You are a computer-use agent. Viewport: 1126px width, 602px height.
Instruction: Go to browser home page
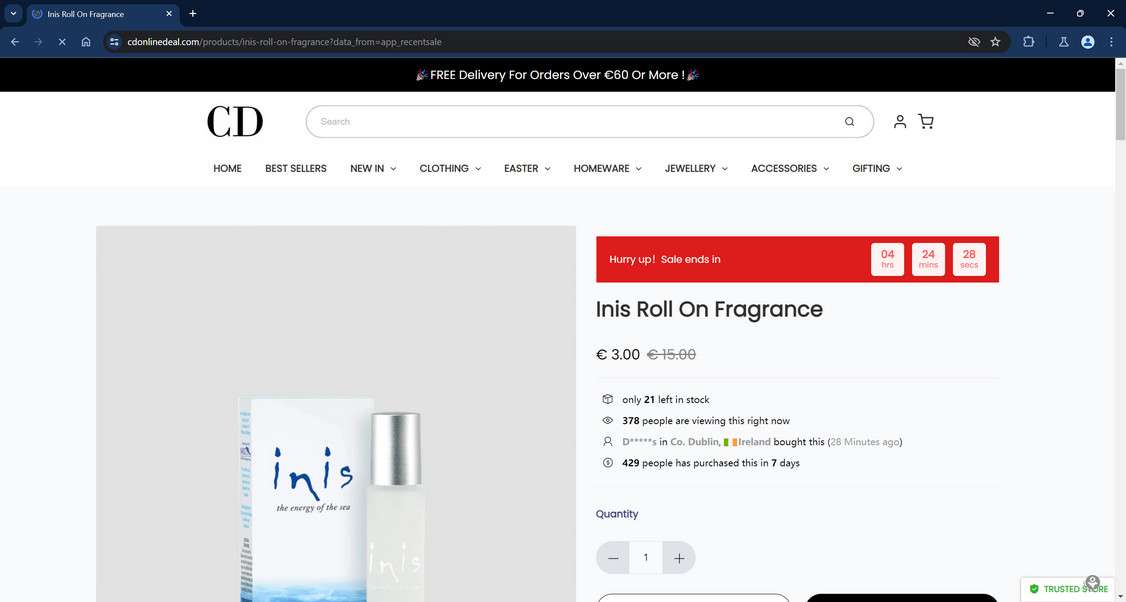(x=85, y=42)
